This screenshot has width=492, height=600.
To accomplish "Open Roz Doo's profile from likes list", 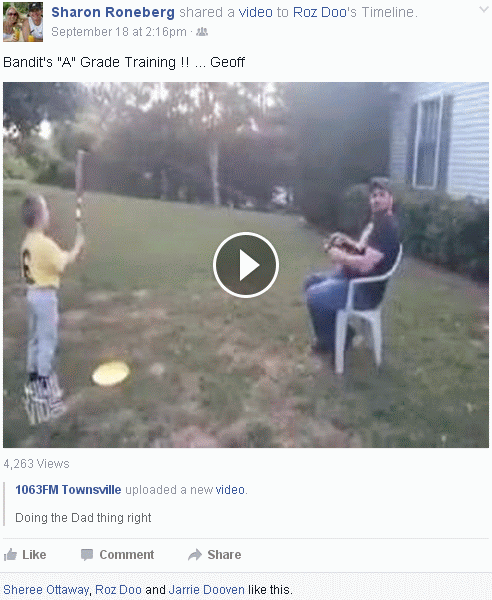I will click(x=118, y=589).
